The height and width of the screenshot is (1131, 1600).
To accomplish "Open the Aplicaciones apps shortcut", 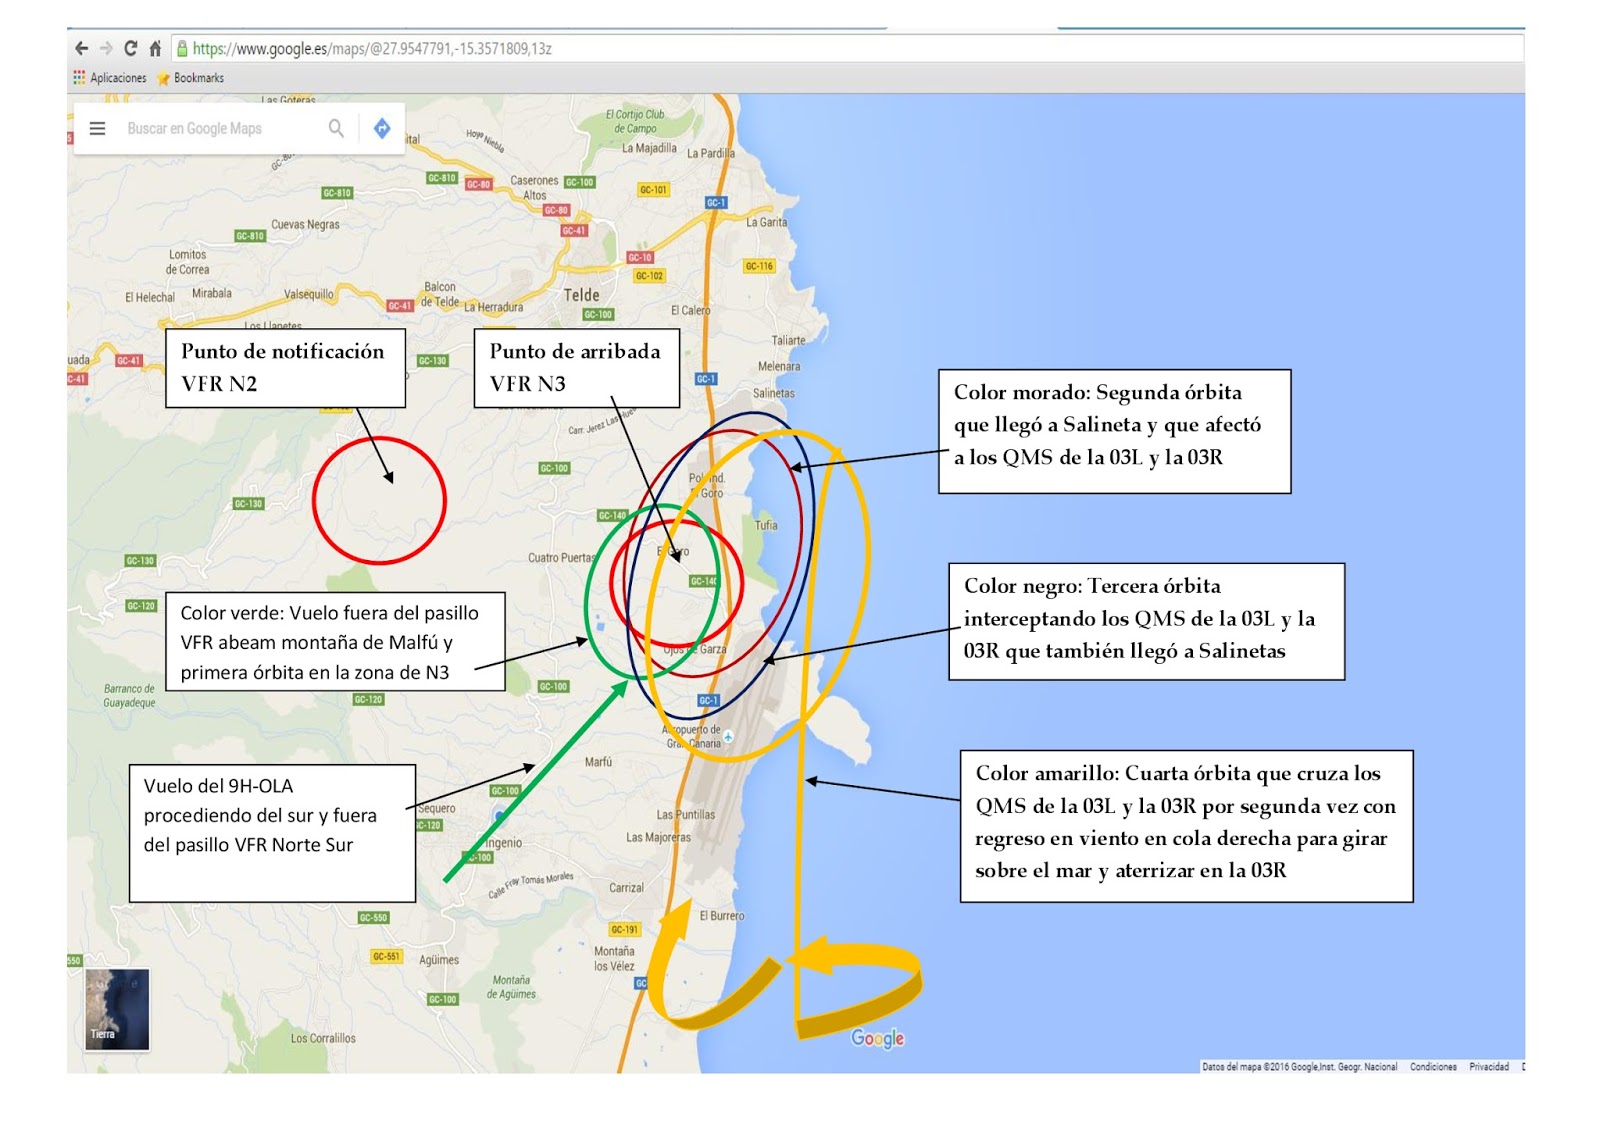I will point(110,78).
